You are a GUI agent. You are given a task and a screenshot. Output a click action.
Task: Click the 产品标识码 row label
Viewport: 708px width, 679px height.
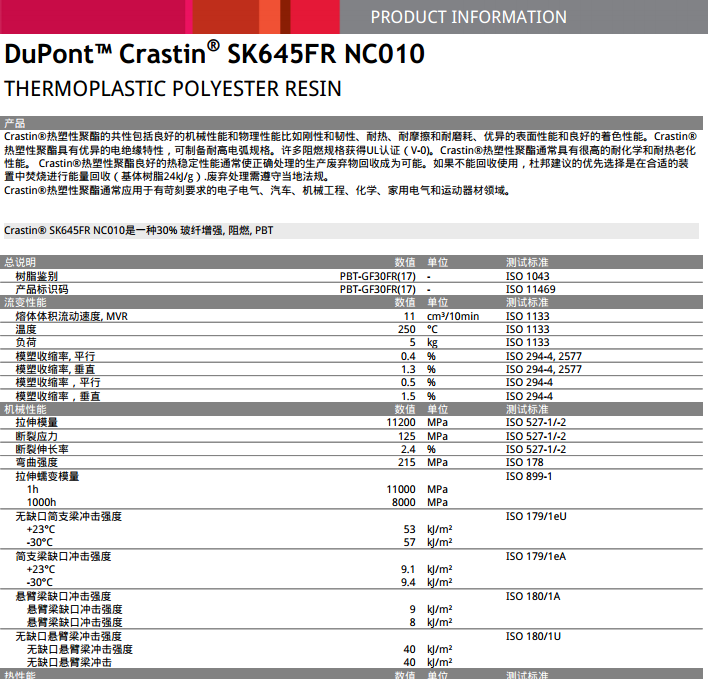click(x=42, y=289)
